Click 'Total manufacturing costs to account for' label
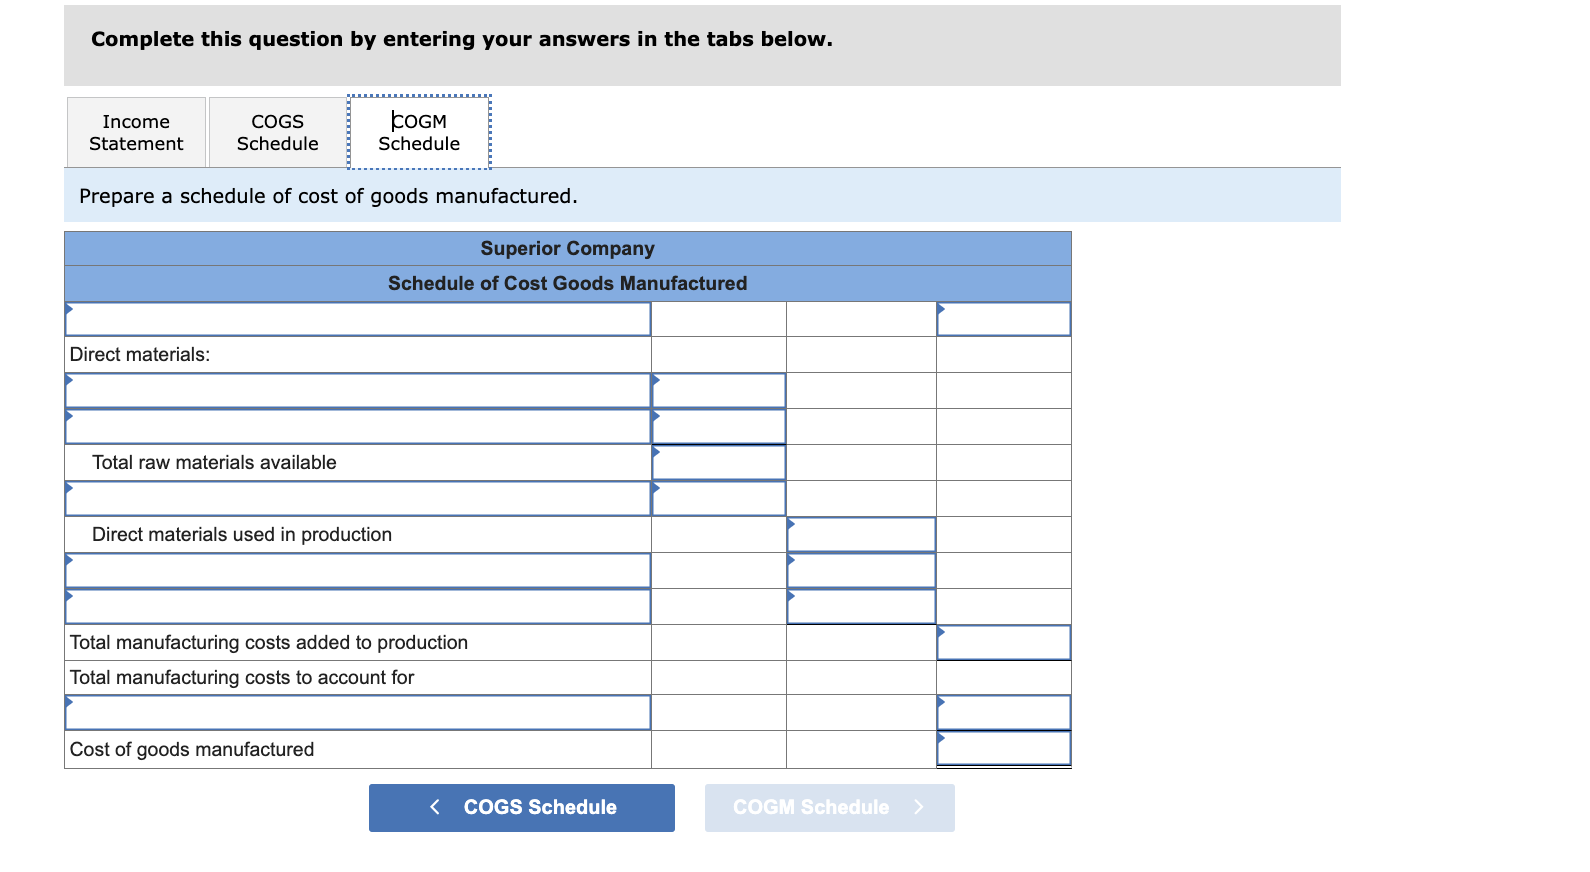The width and height of the screenshot is (1590, 872). [x=242, y=677]
